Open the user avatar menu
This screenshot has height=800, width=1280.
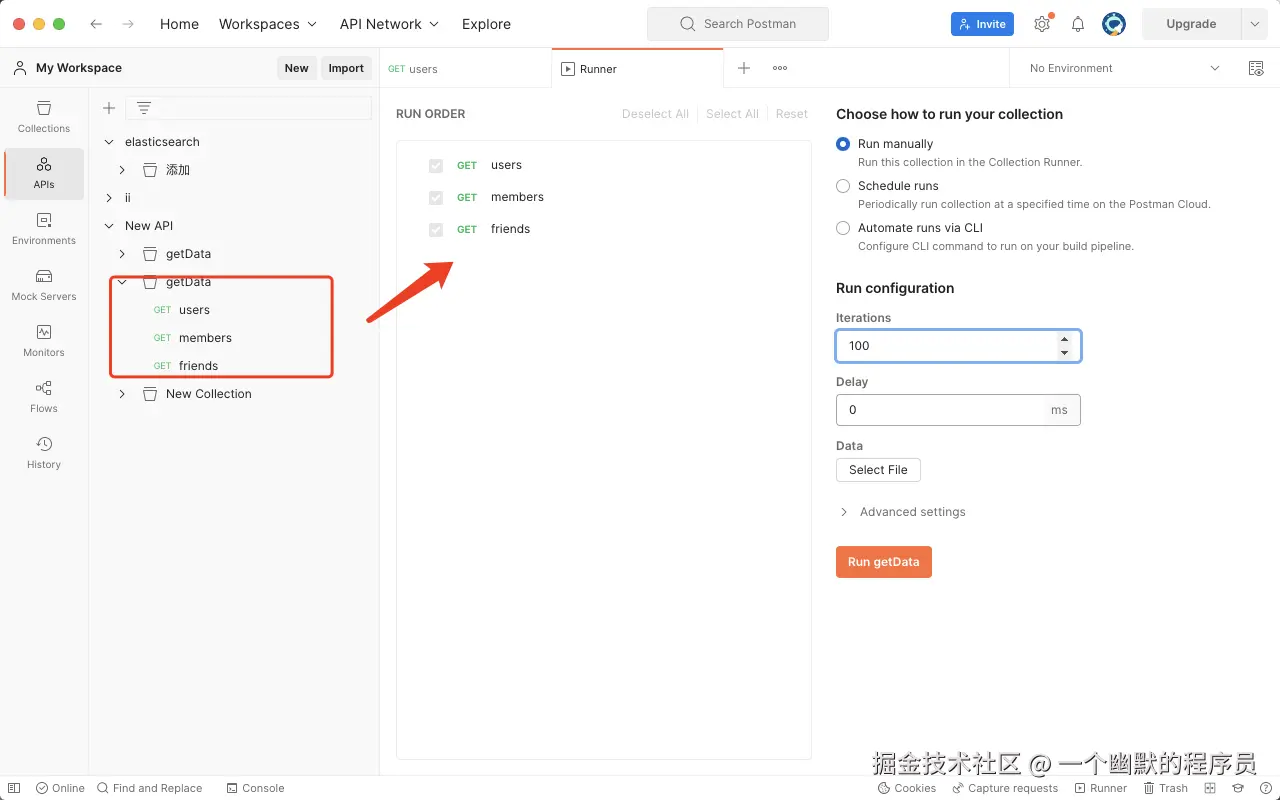point(1114,24)
